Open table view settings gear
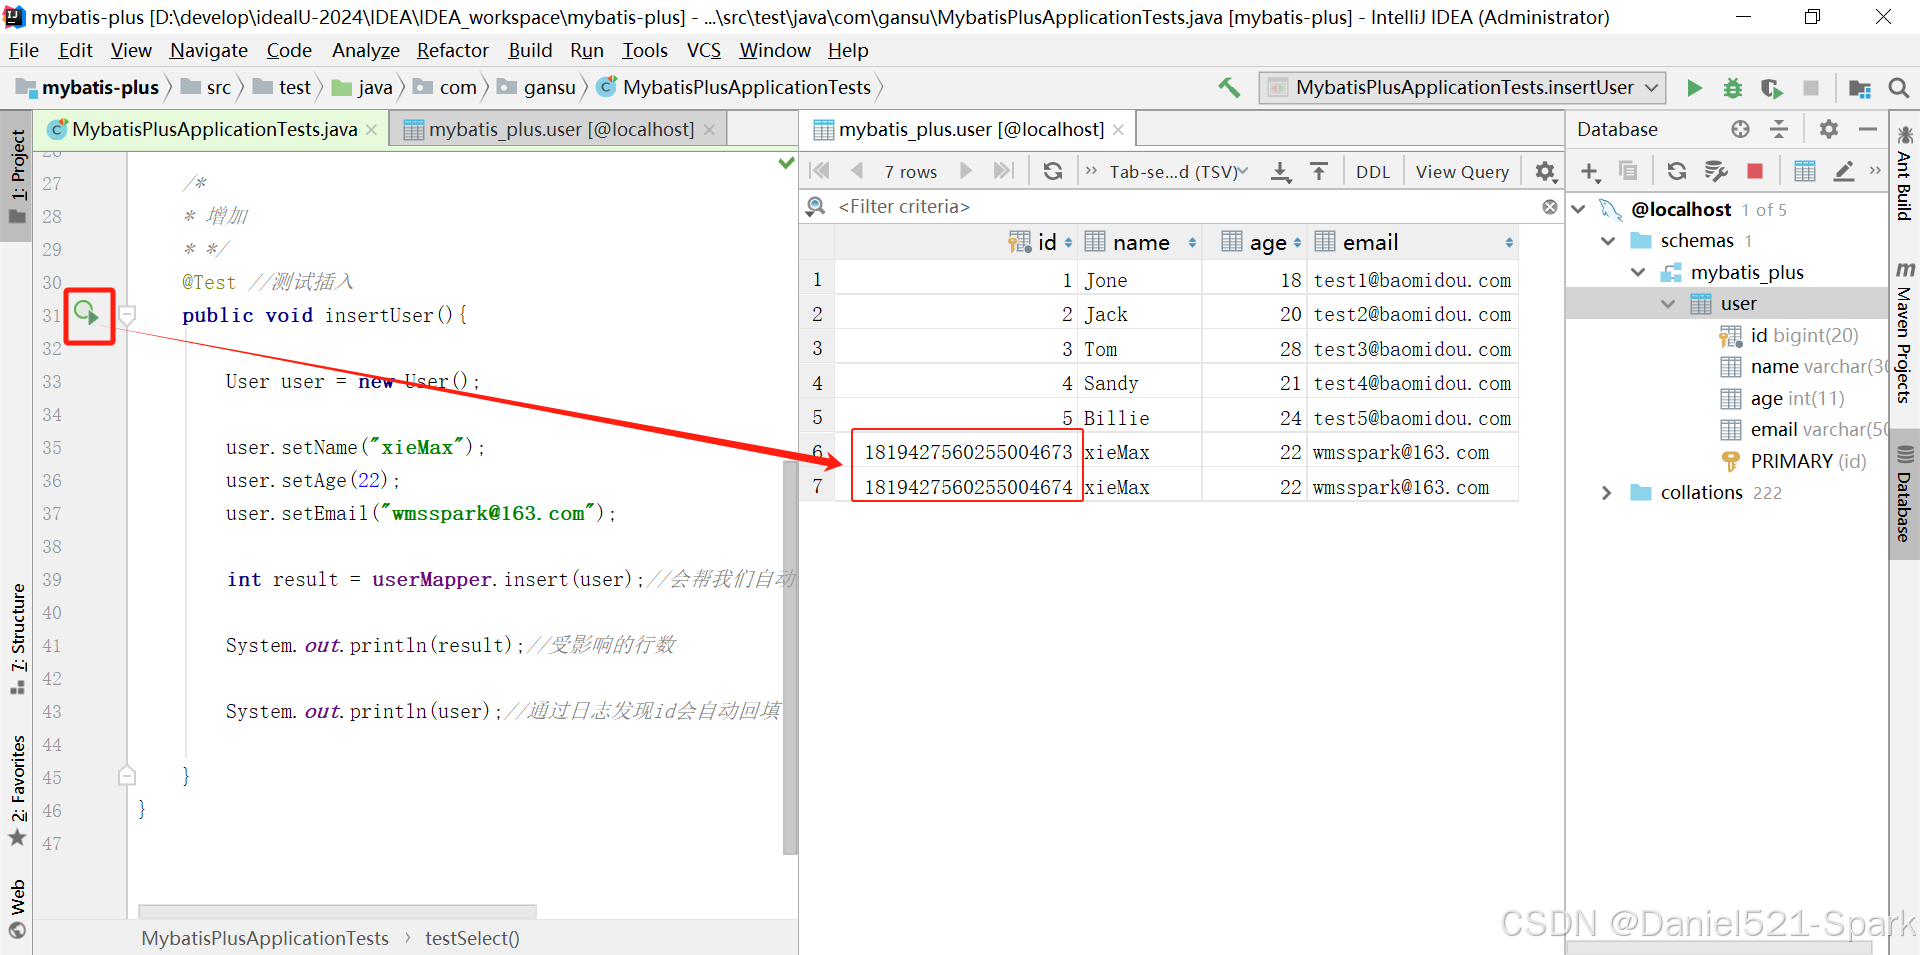This screenshot has width=1920, height=955. (x=1546, y=171)
